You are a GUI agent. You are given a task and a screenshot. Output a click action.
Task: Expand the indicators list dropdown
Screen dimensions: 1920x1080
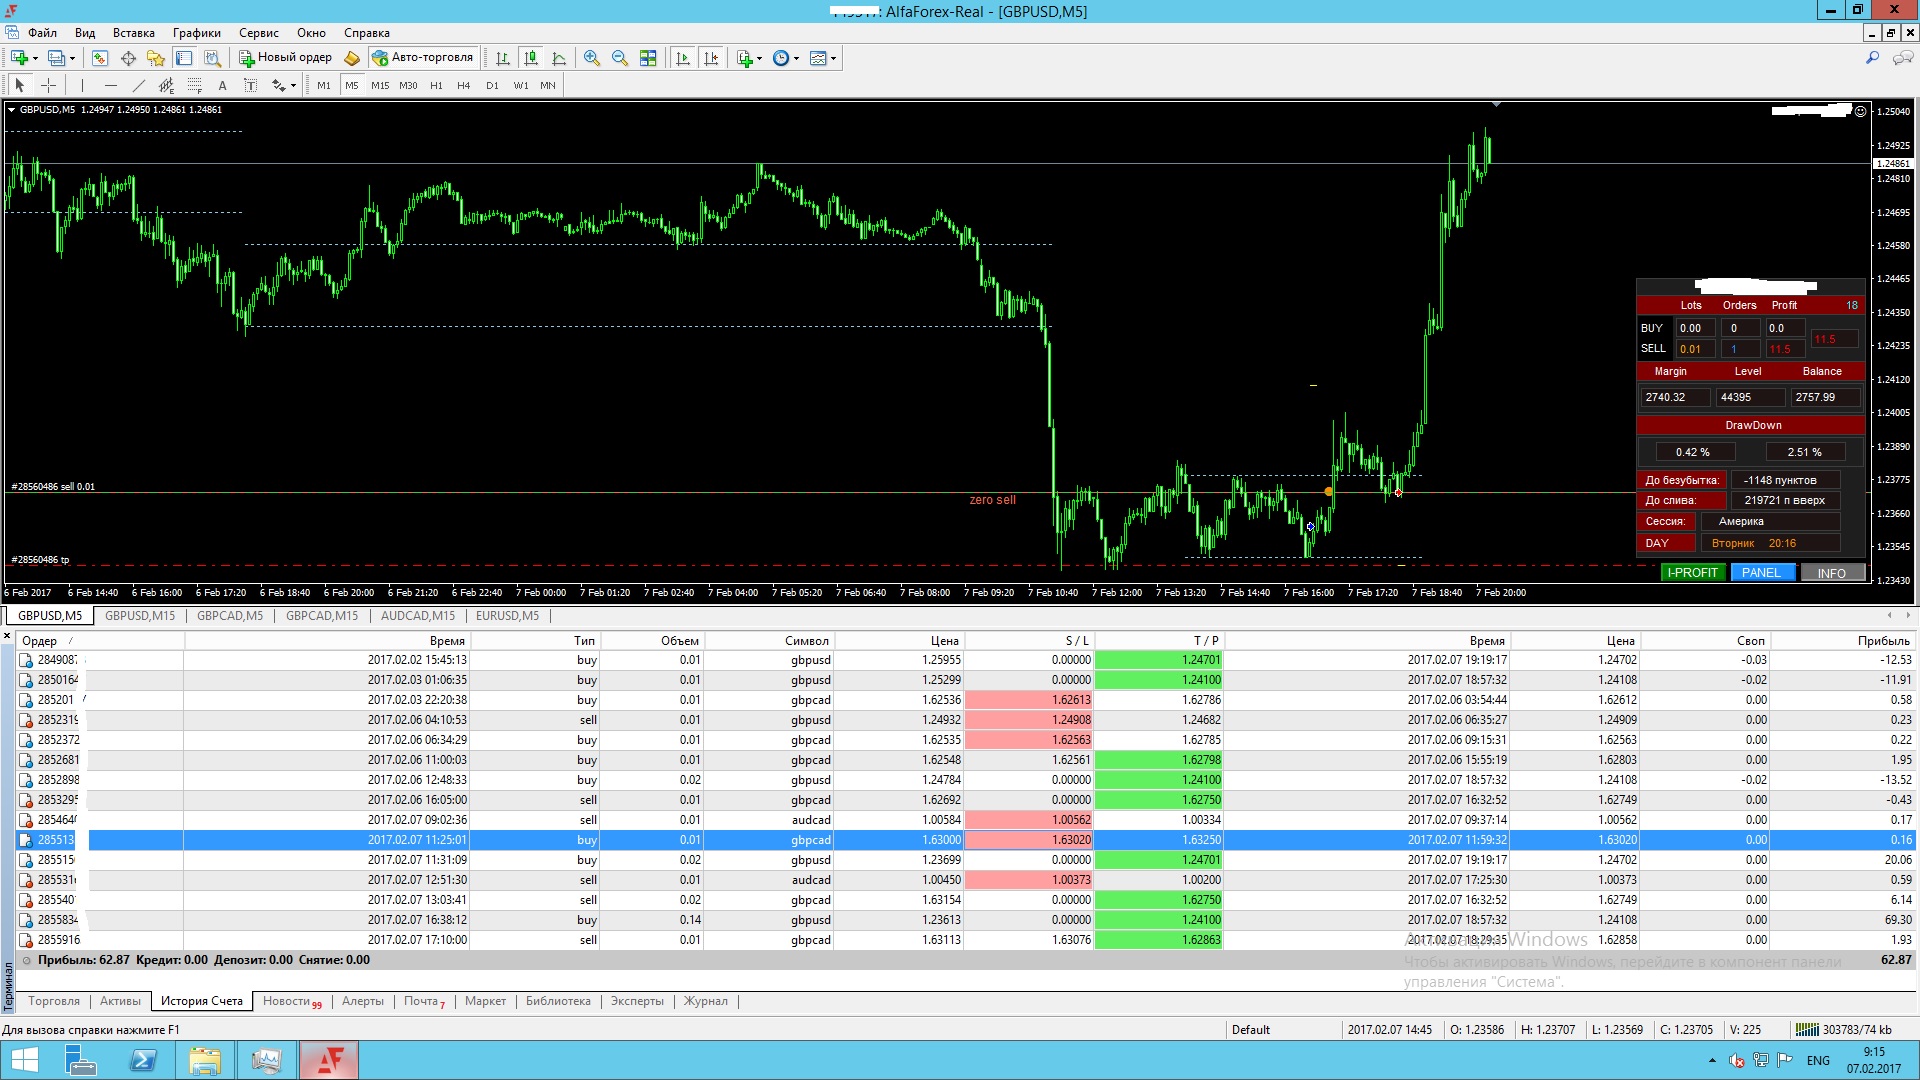point(759,58)
